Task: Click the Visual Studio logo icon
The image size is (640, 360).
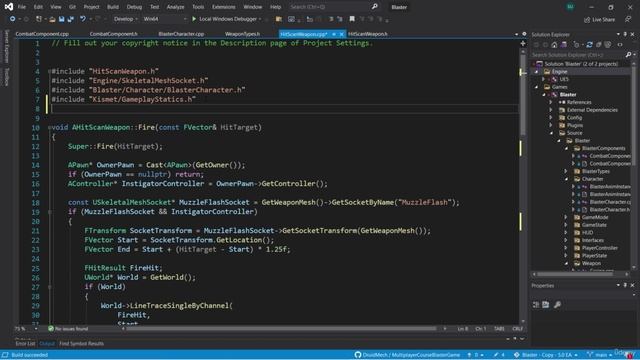Action: click(x=9, y=7)
